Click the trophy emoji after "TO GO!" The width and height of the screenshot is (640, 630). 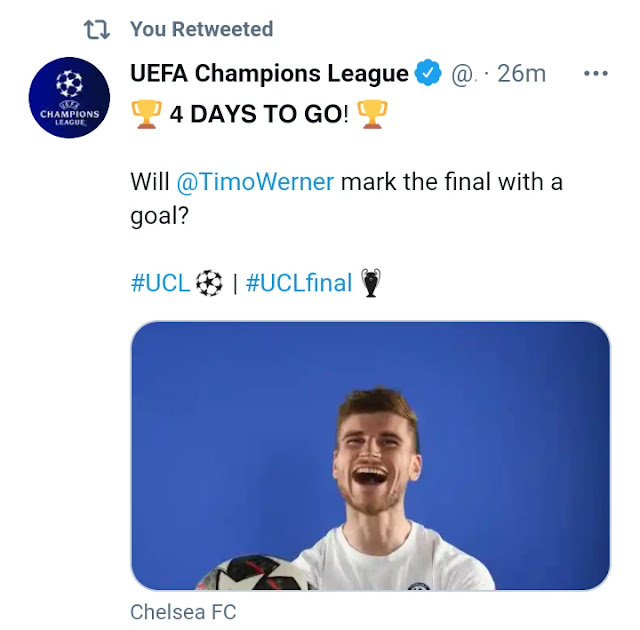(371, 114)
